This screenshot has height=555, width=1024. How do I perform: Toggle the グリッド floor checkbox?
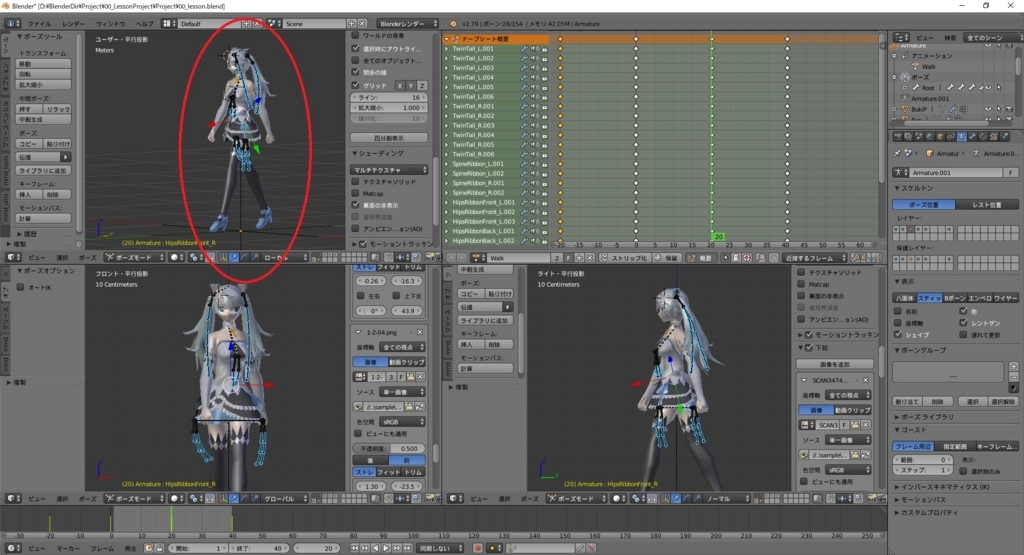pyautogui.click(x=355, y=85)
